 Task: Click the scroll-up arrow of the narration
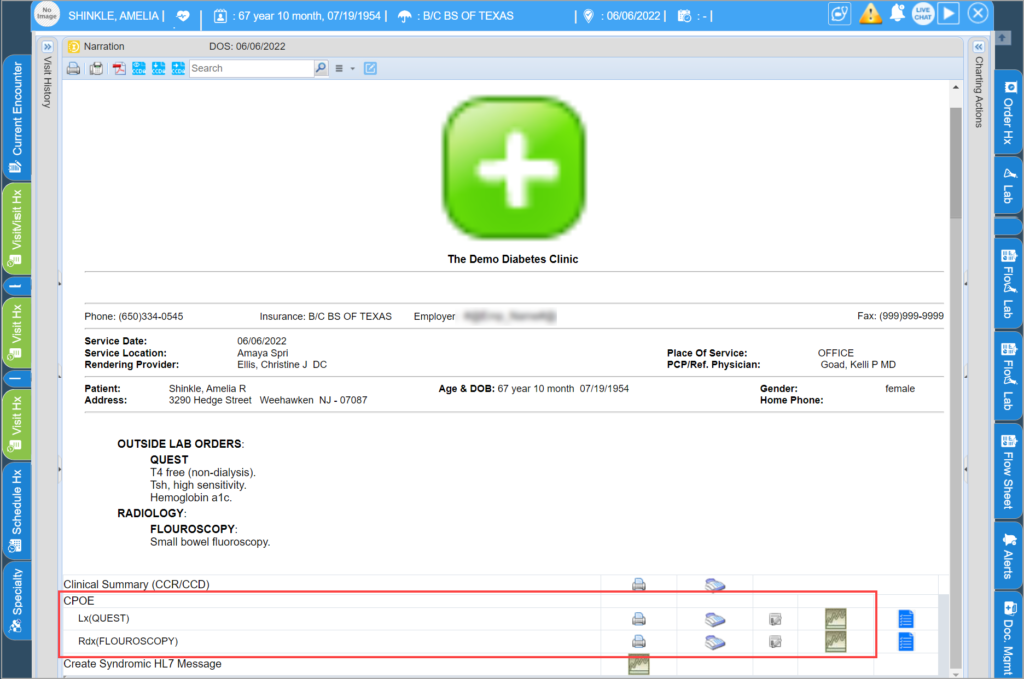955,87
